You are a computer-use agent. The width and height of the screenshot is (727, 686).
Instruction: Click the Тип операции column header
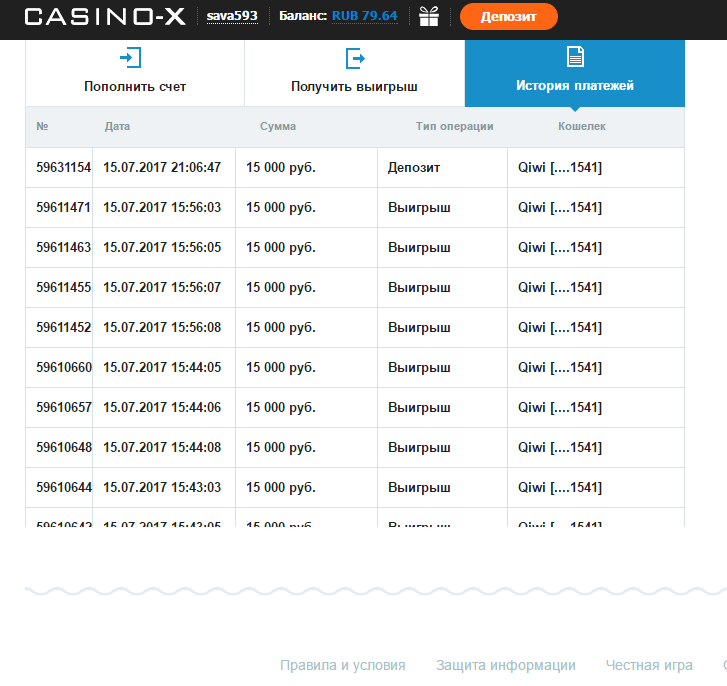click(454, 126)
